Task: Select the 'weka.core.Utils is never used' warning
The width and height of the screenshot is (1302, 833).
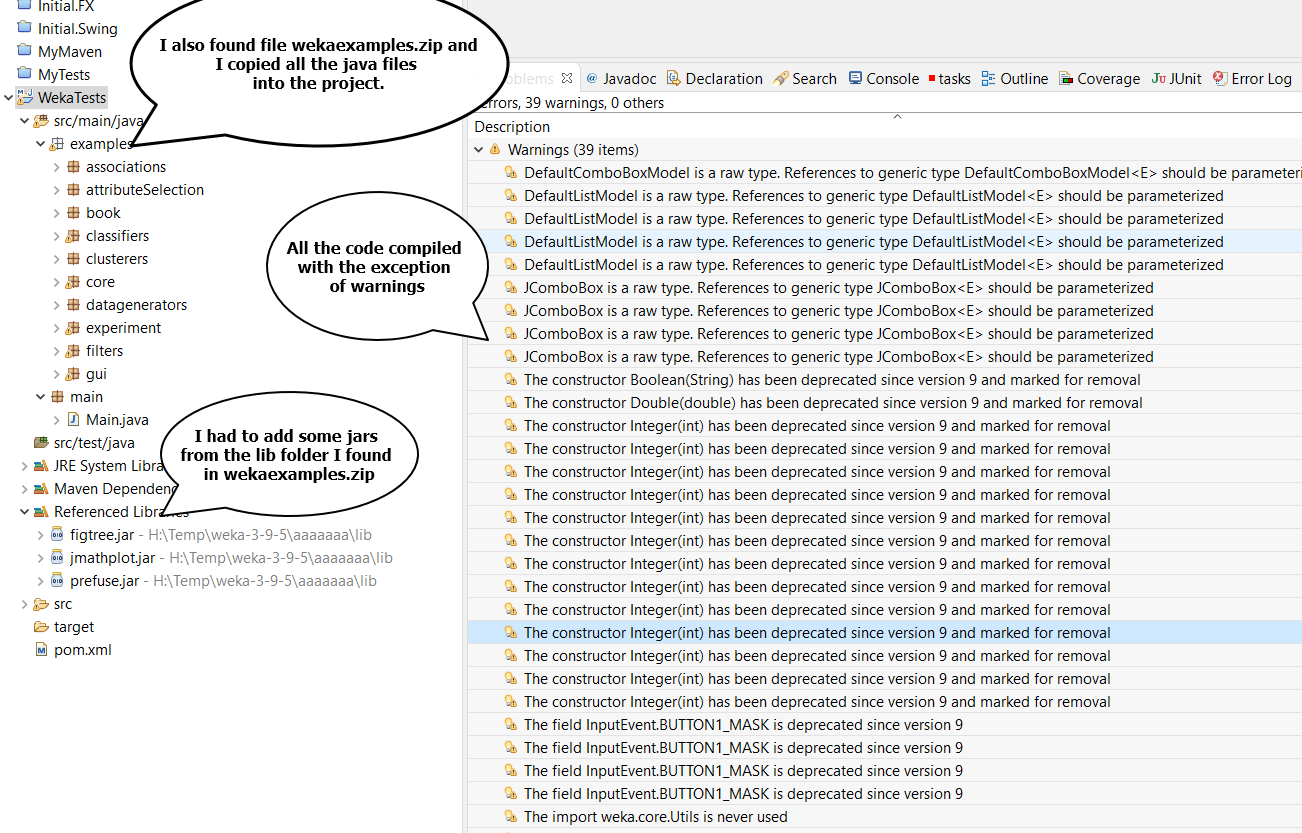Action: 655,817
